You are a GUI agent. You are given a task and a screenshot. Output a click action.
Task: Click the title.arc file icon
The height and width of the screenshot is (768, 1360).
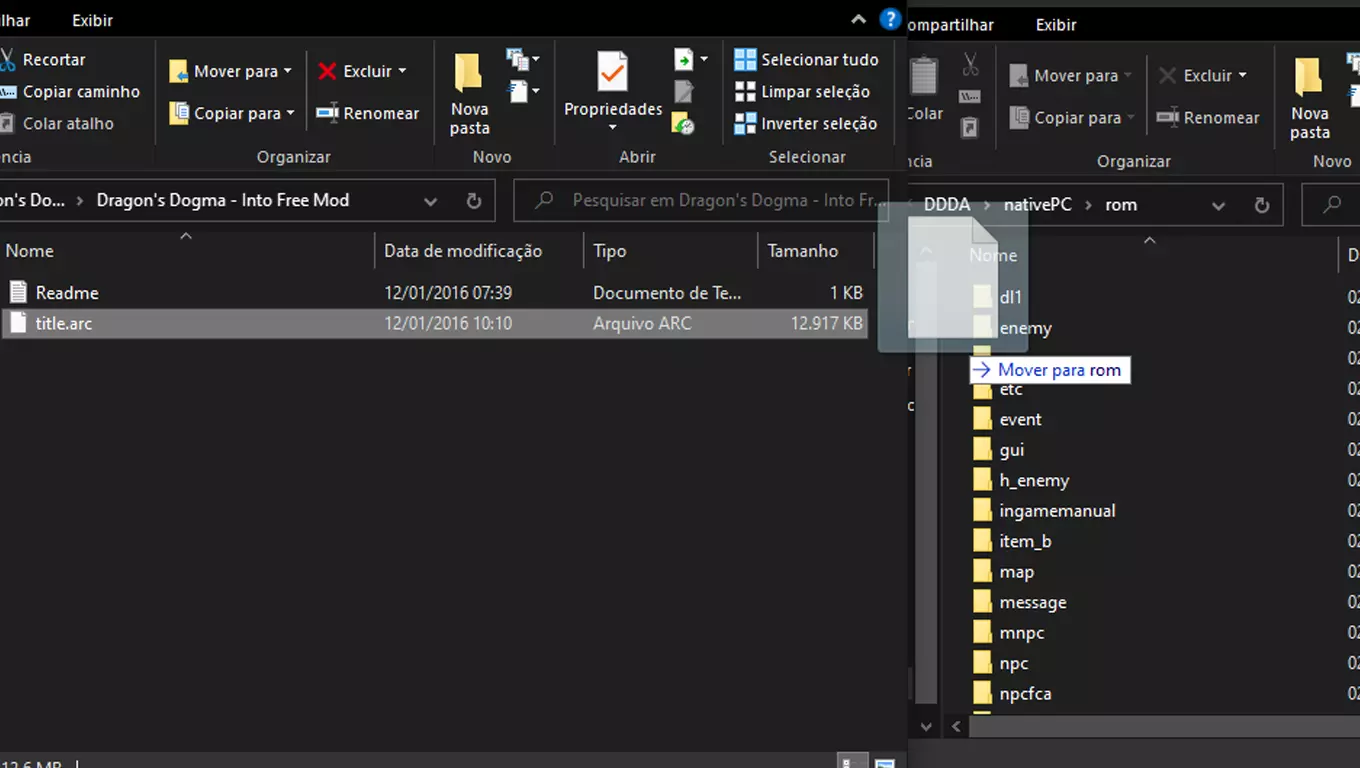(x=18, y=323)
